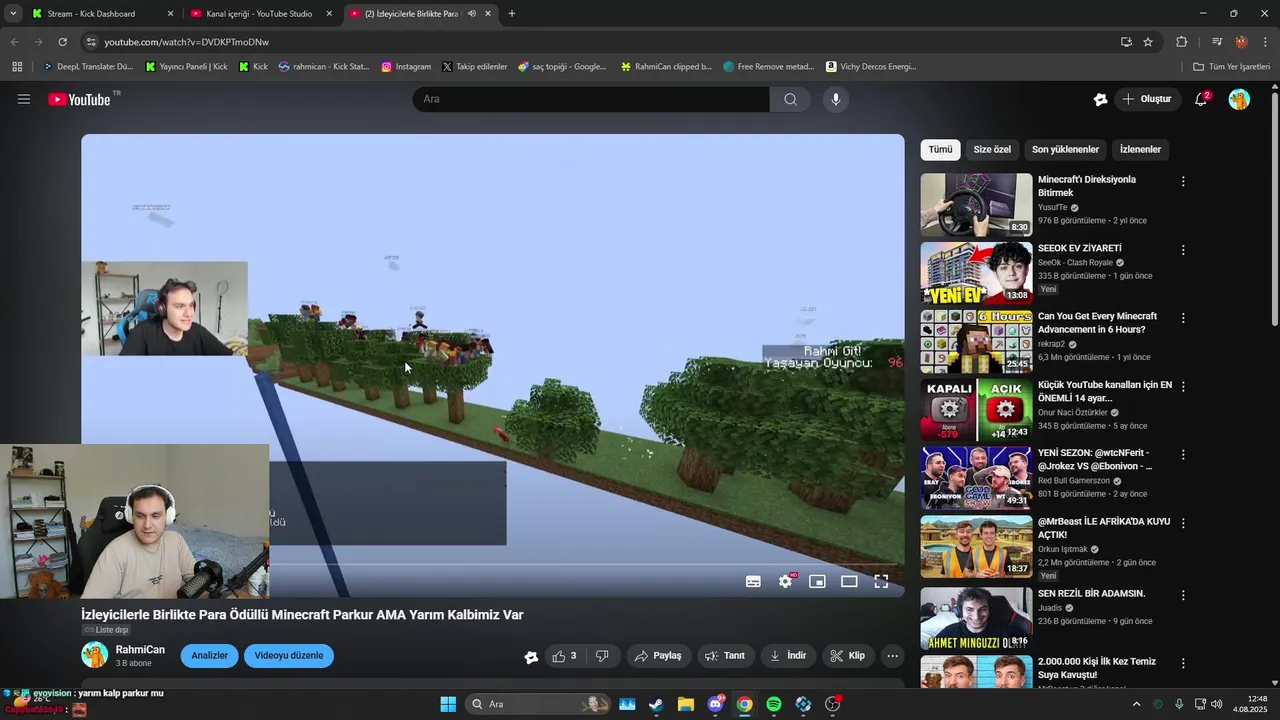Open the Instagram bookmark

(406, 67)
